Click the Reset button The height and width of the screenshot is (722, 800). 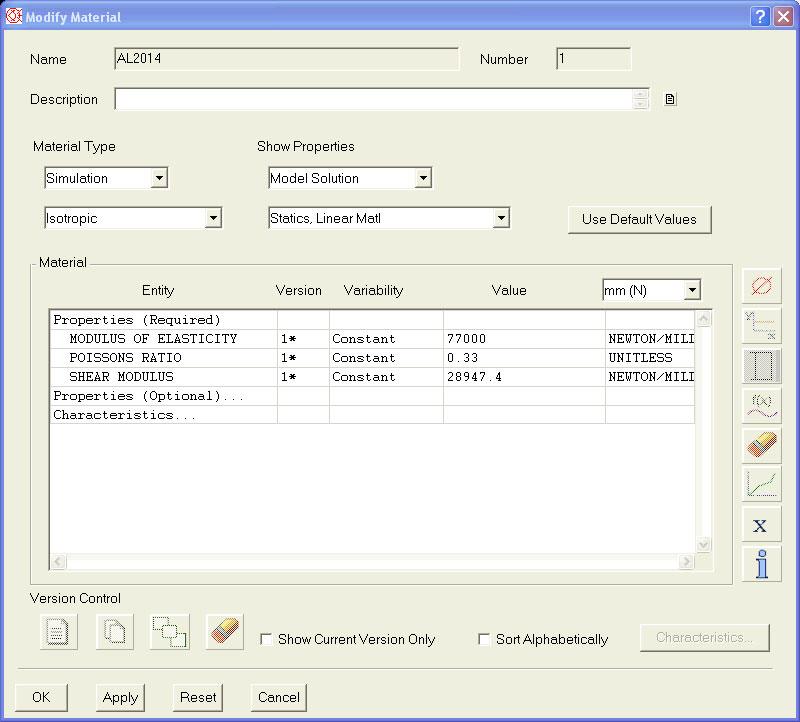(198, 698)
